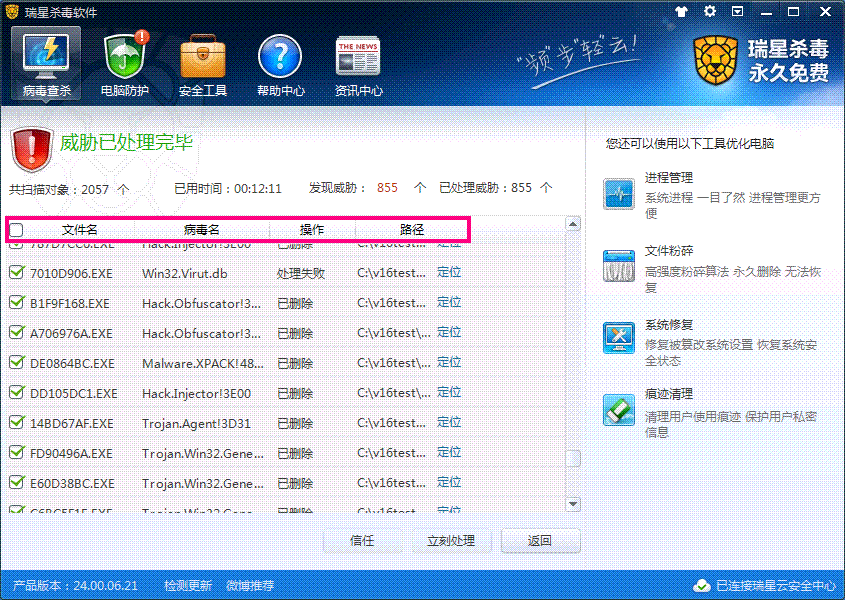
Task: Open the 资讯中心 news section
Action: point(358,64)
